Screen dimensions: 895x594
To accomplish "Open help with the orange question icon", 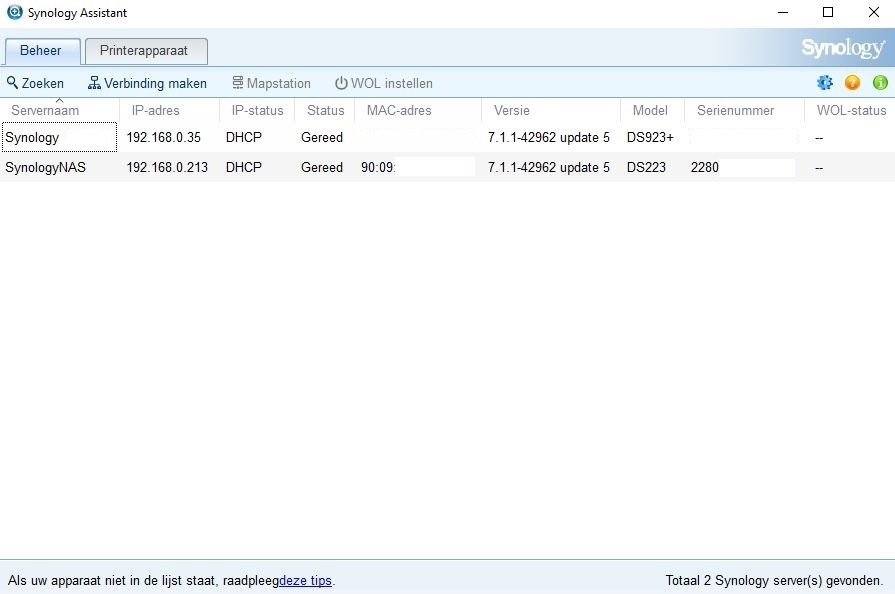I will point(852,83).
